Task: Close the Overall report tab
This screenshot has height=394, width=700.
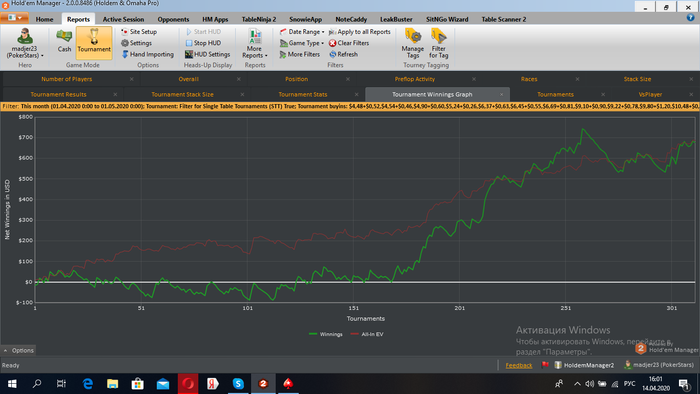Action: coord(238,79)
